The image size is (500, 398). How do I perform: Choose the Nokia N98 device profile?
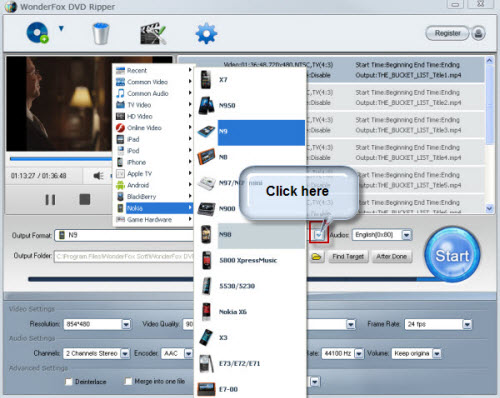(251, 235)
